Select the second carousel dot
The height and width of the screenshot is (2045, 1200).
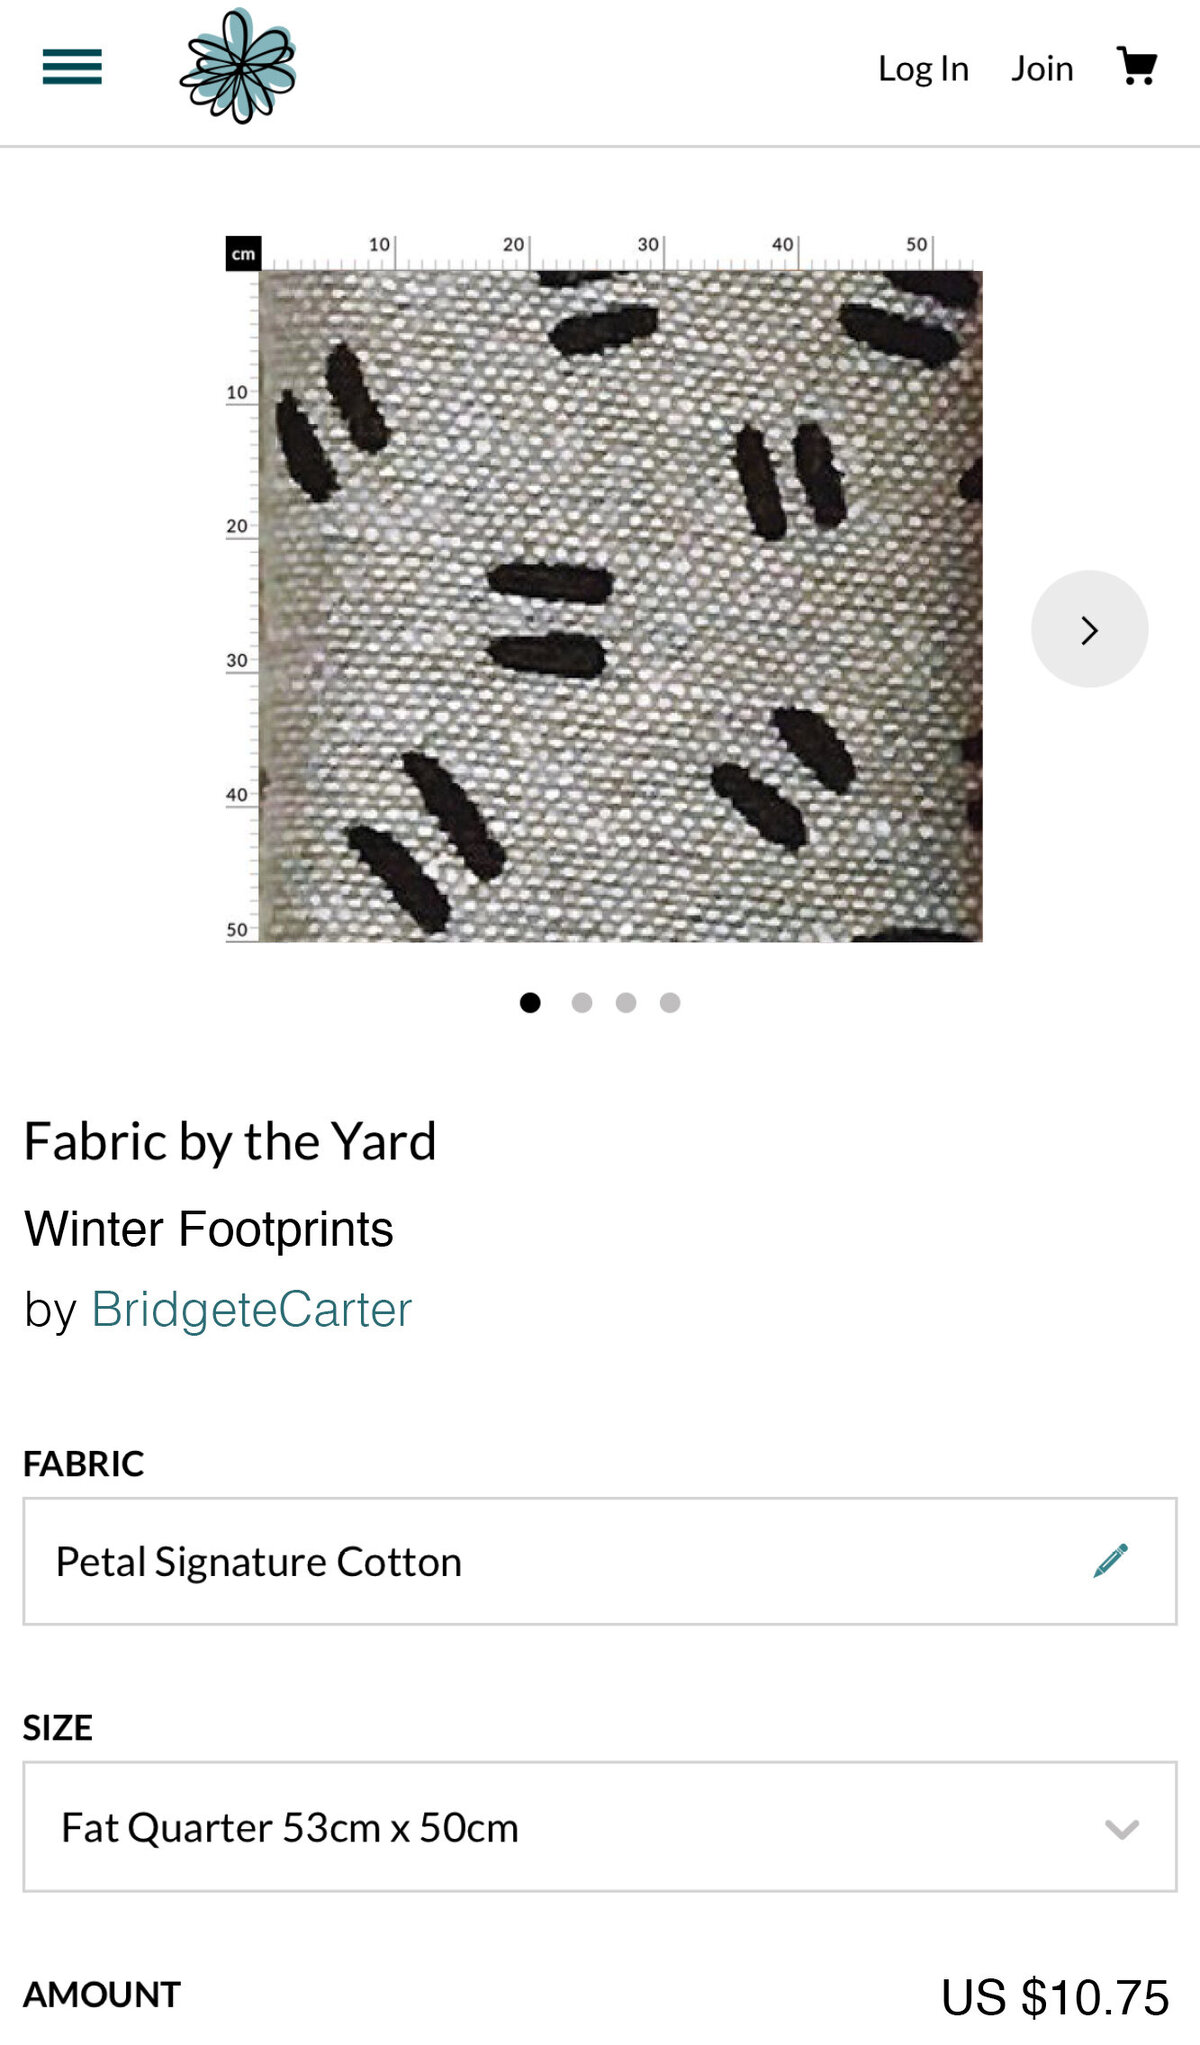point(582,1002)
